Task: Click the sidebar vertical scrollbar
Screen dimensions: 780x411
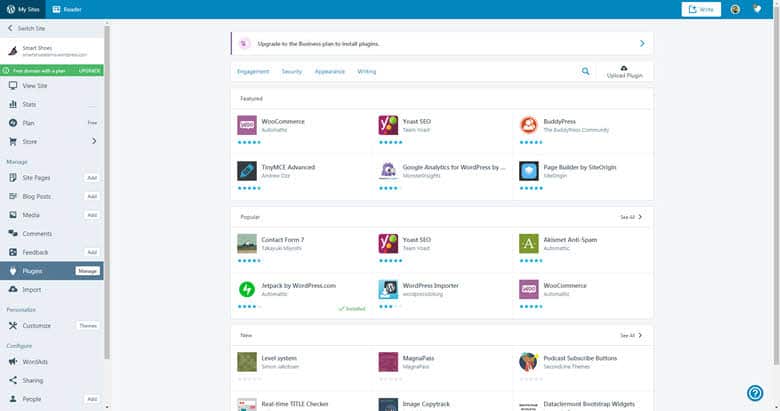Action: point(106,192)
